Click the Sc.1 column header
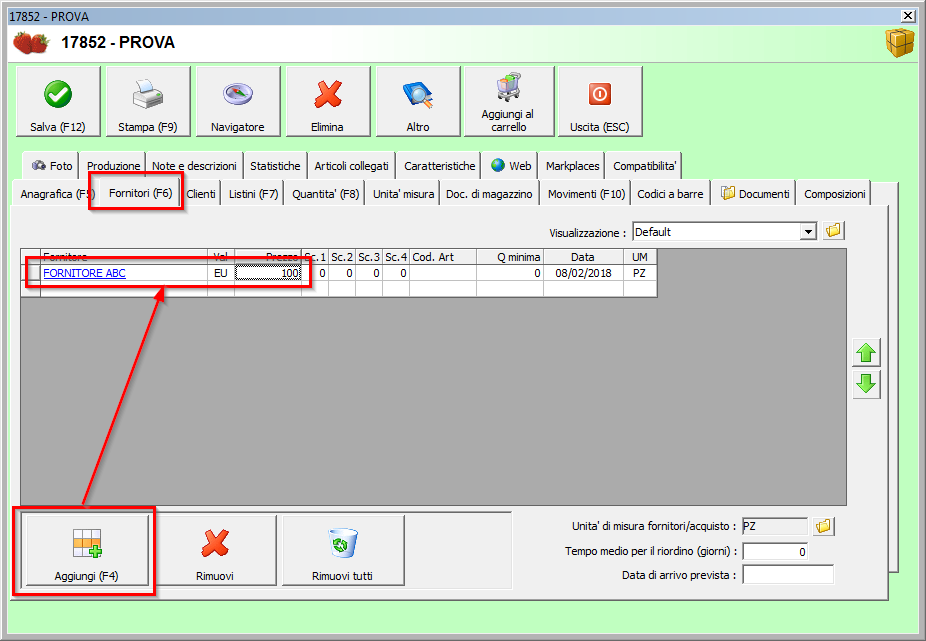 (x=315, y=257)
